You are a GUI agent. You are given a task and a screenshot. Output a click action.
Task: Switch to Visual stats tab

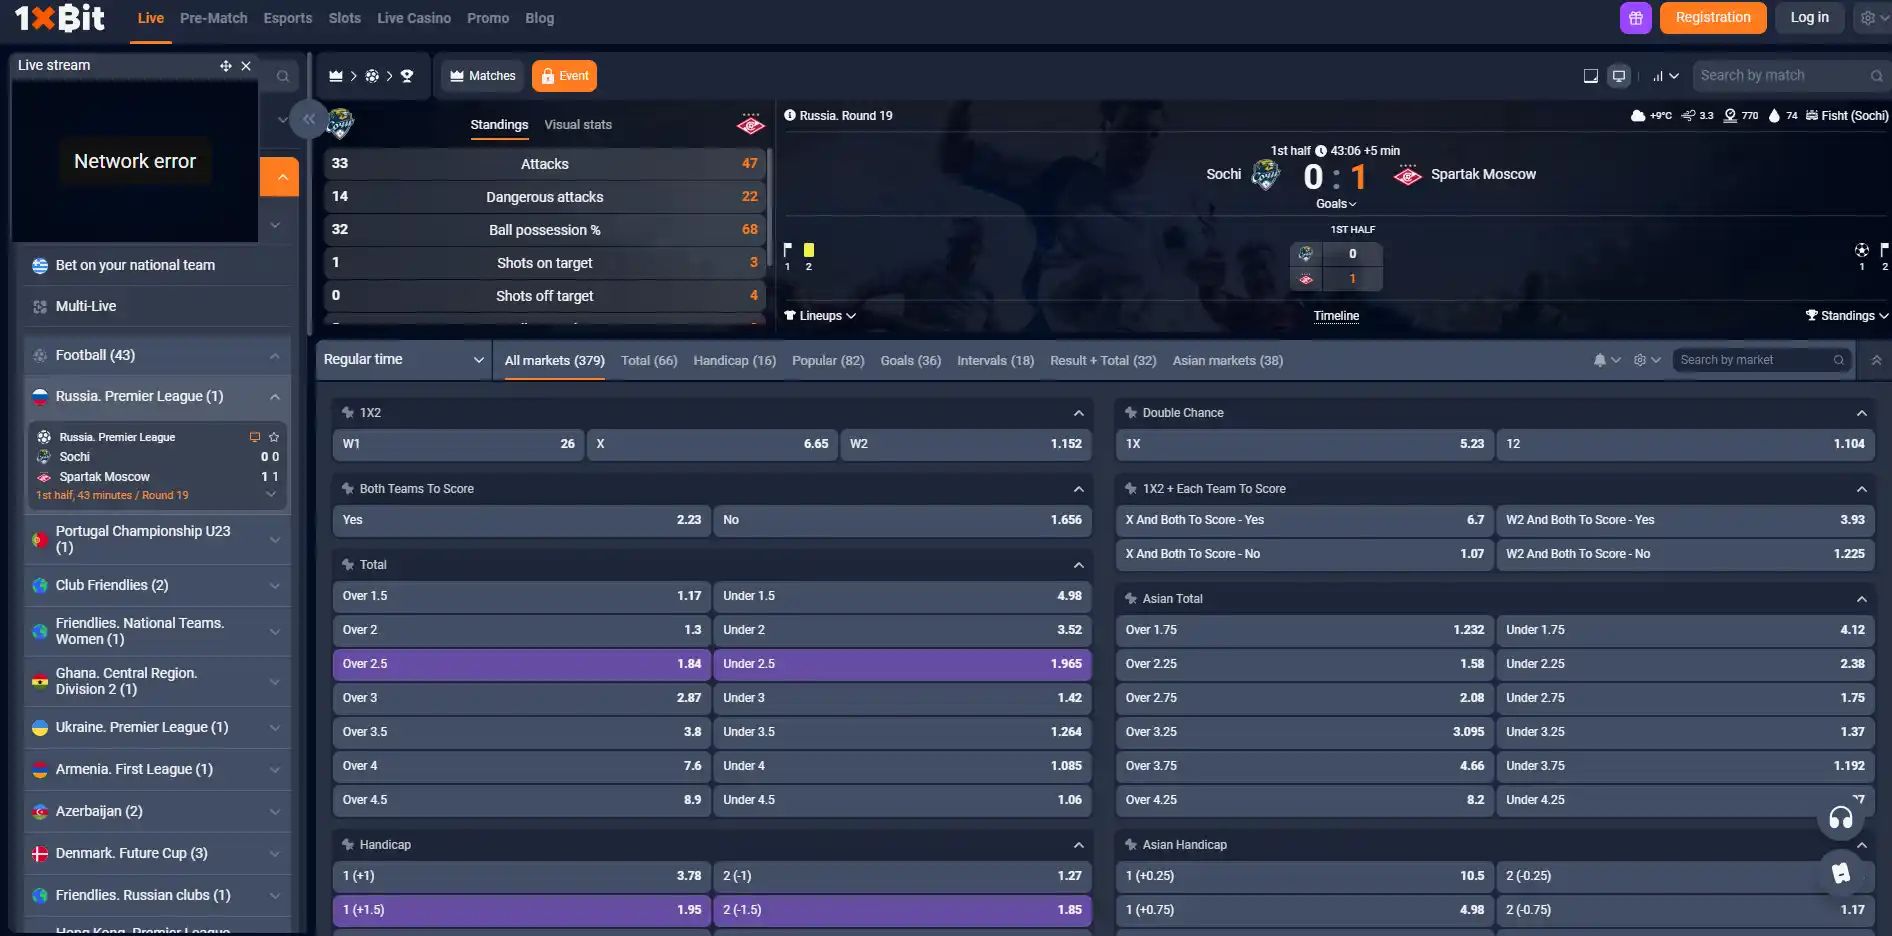coord(578,125)
